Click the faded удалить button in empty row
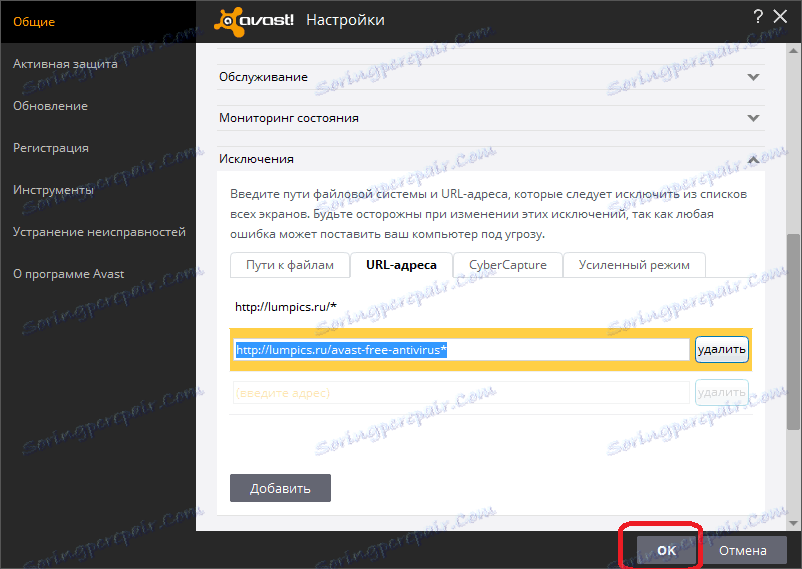Viewport: 802px width, 569px height. (x=722, y=392)
